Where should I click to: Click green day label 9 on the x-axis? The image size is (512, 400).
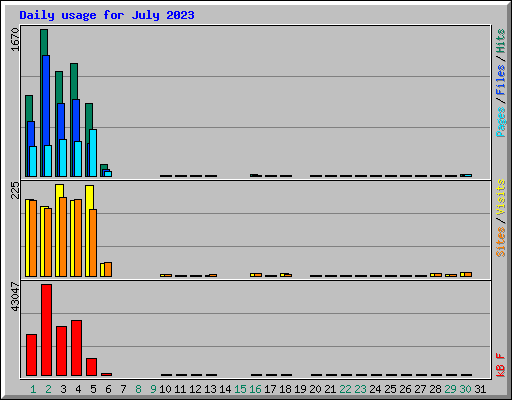153,389
